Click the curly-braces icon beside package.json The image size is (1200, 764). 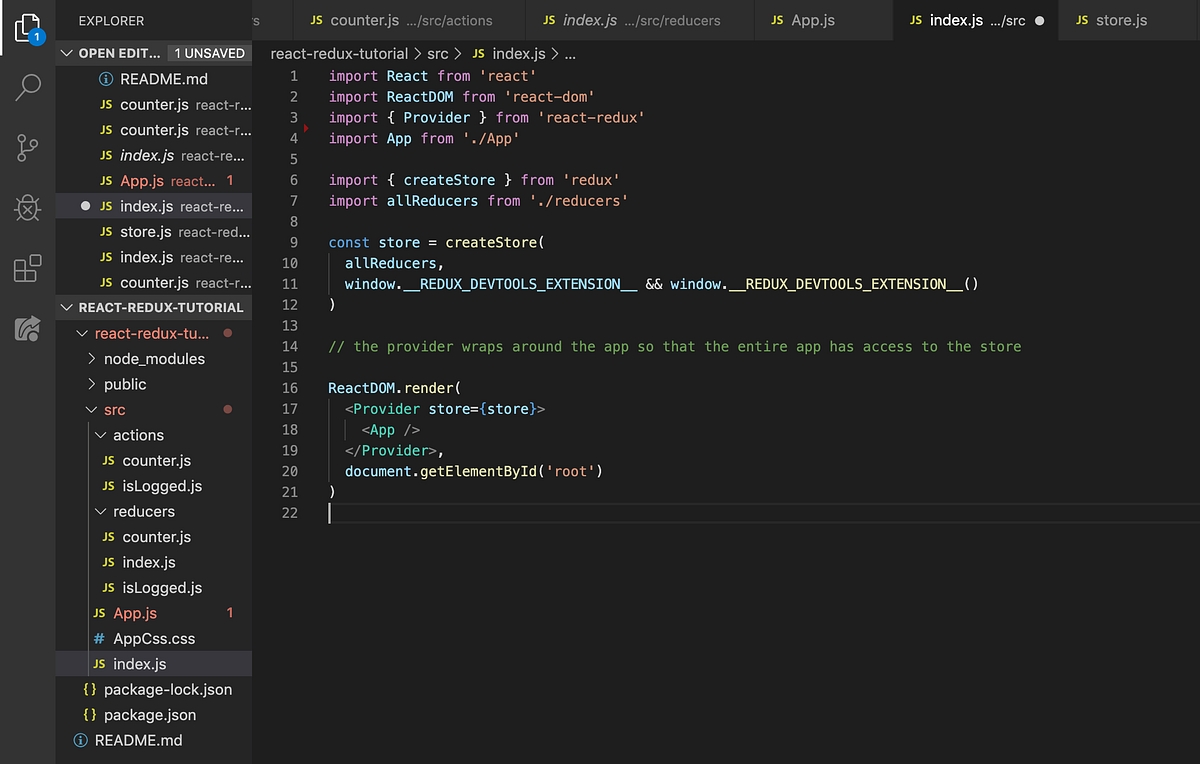pos(89,715)
